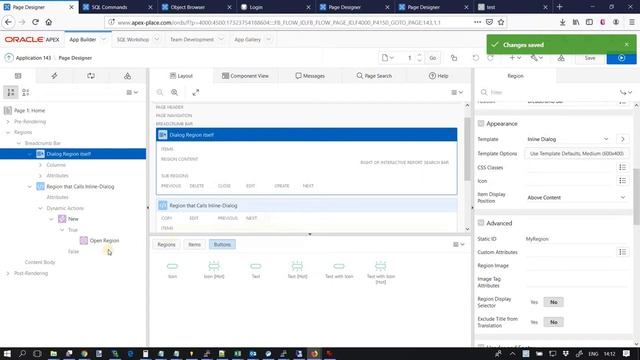Open Firefox from the Windows taskbar
This screenshot has width=640, height=360.
pyautogui.click(x=314, y=353)
